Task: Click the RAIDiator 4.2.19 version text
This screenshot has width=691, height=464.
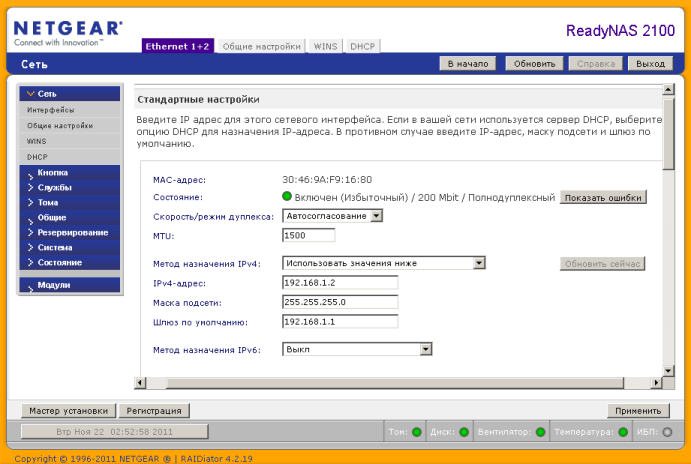Action: (216, 459)
